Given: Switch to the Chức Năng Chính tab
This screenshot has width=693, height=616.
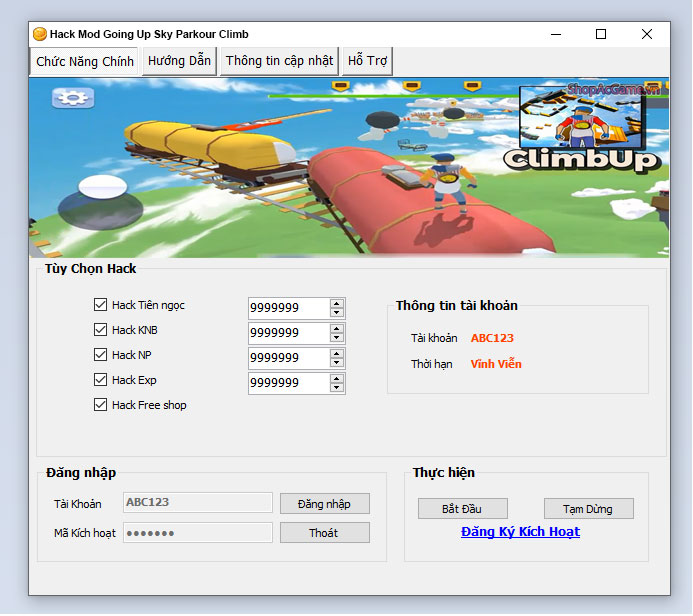Looking at the screenshot, I should coord(85,61).
